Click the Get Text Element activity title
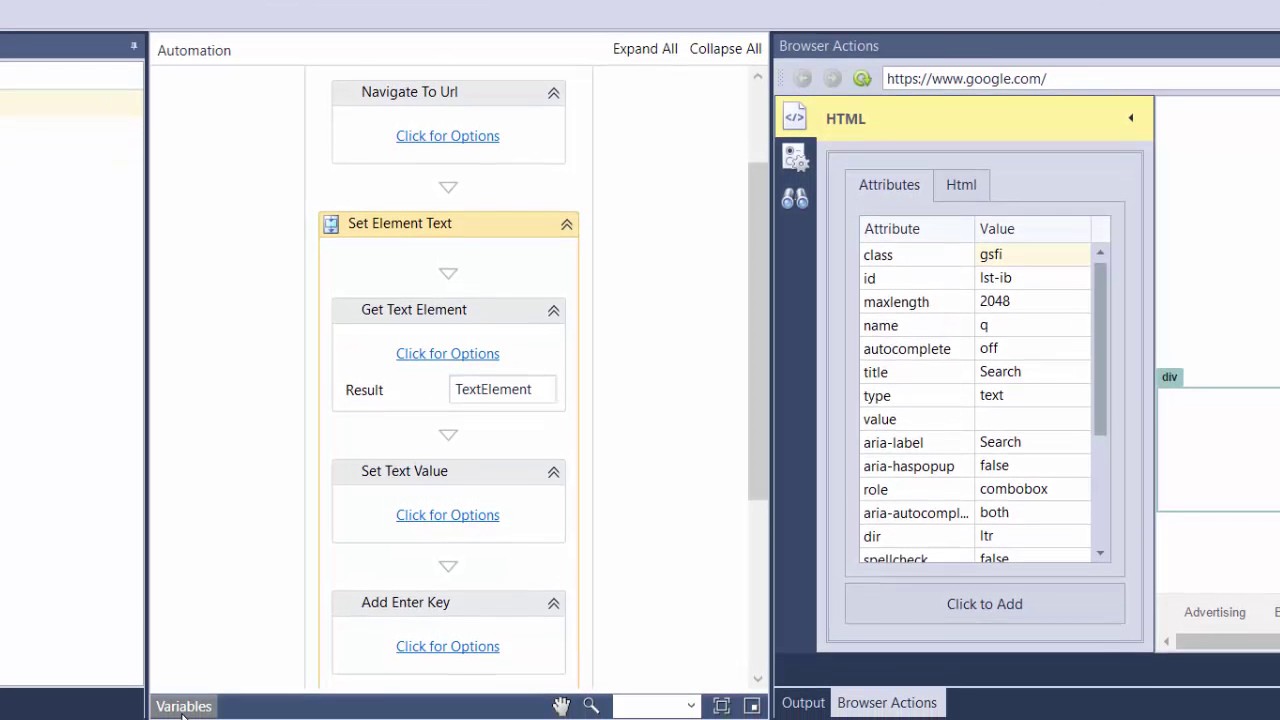 414,310
